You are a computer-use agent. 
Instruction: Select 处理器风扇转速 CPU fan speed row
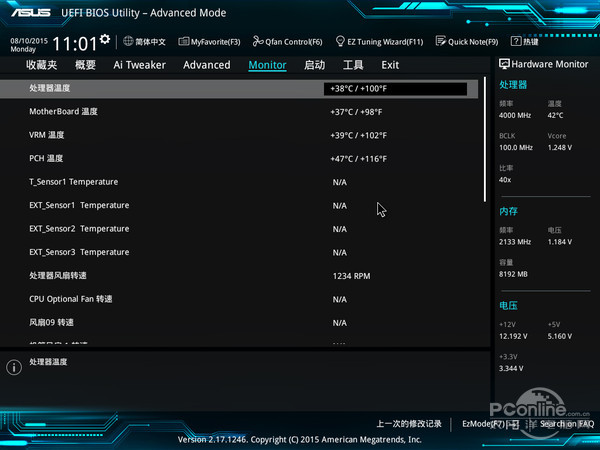tap(239, 276)
